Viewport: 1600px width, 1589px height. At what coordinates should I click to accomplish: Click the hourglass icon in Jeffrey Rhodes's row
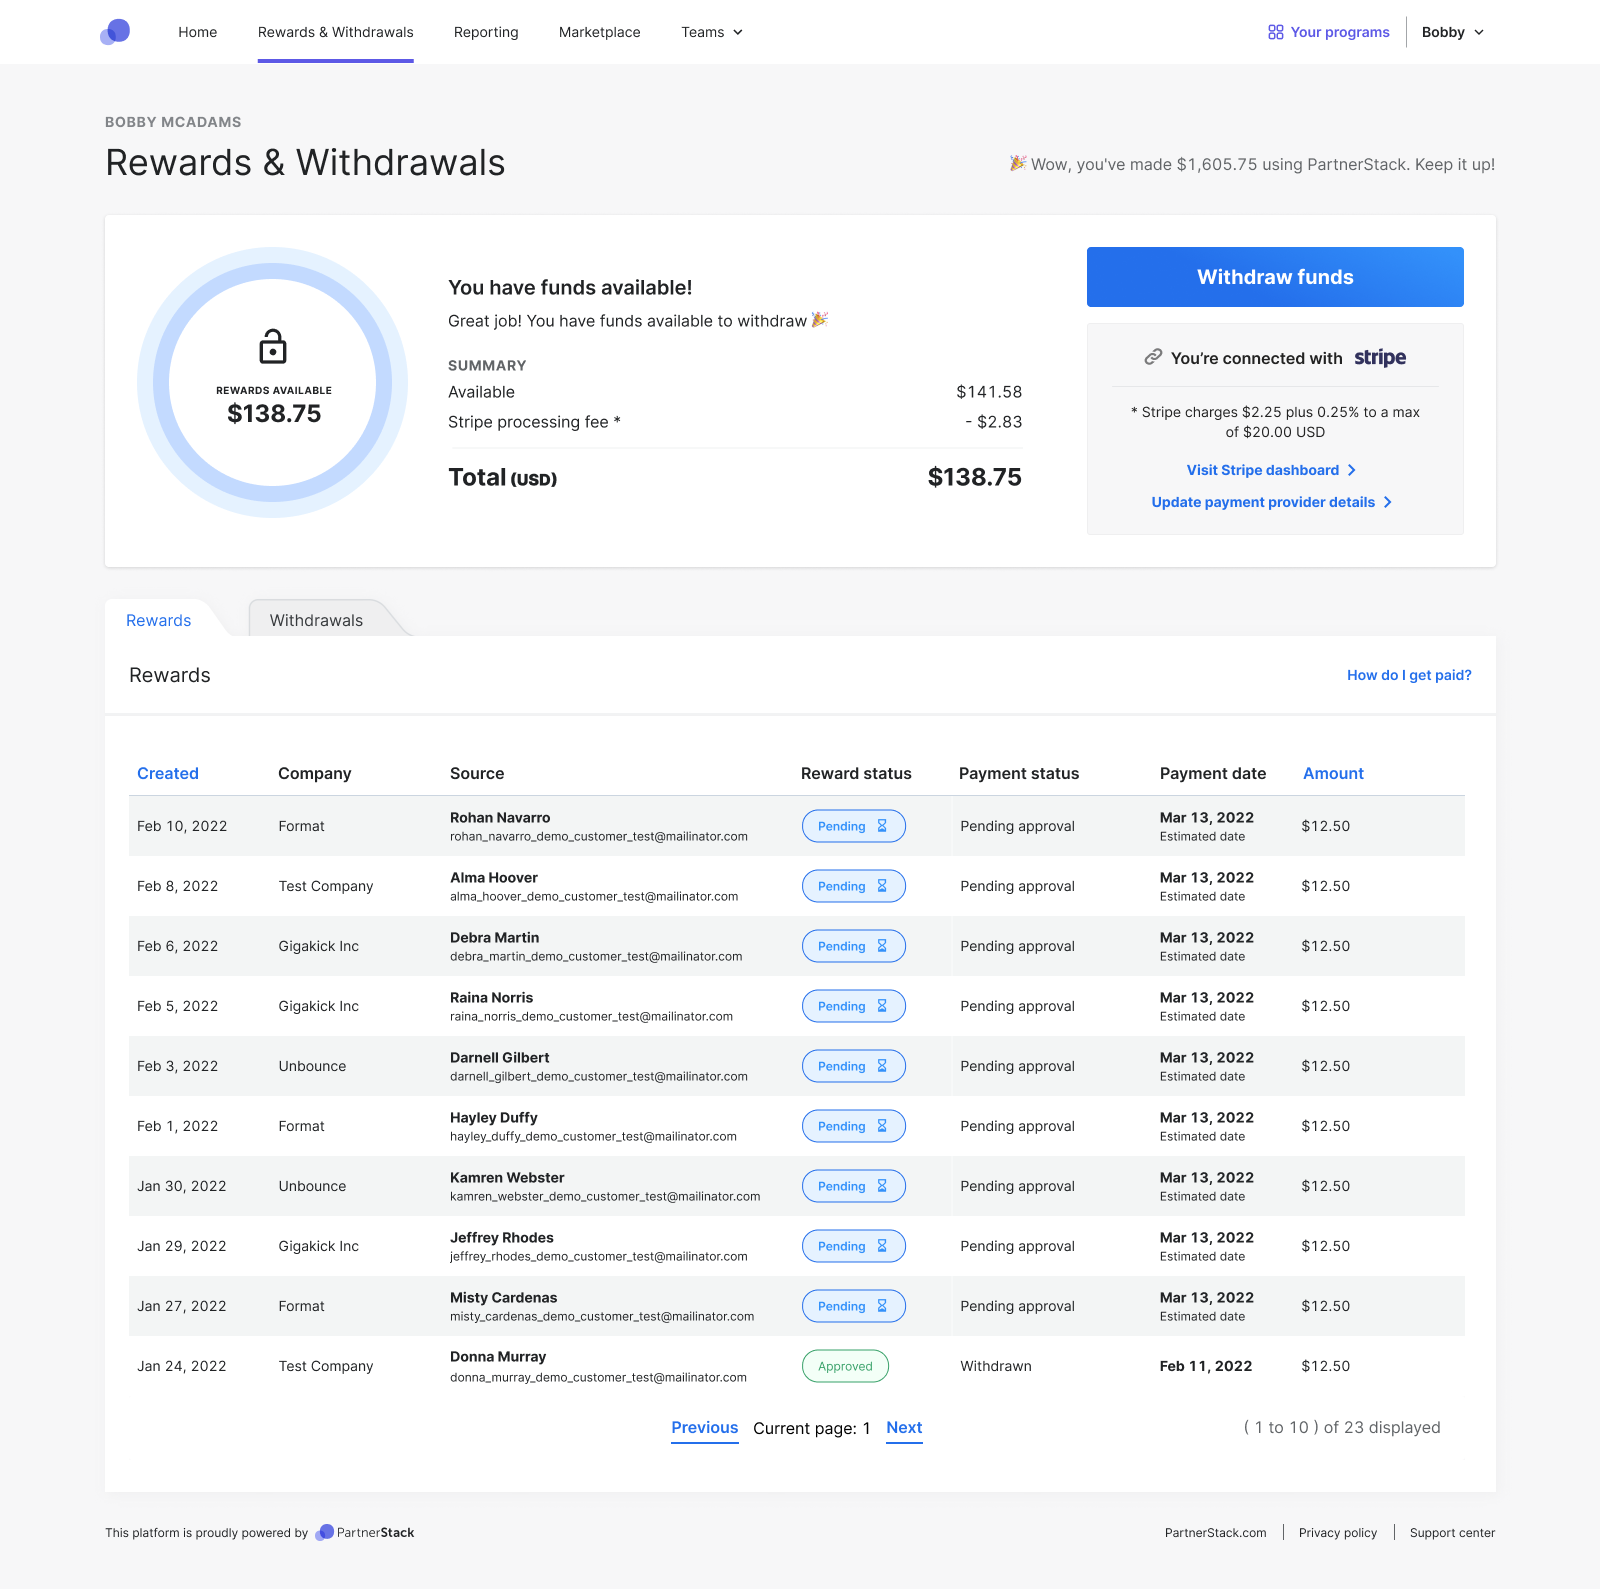(x=882, y=1246)
